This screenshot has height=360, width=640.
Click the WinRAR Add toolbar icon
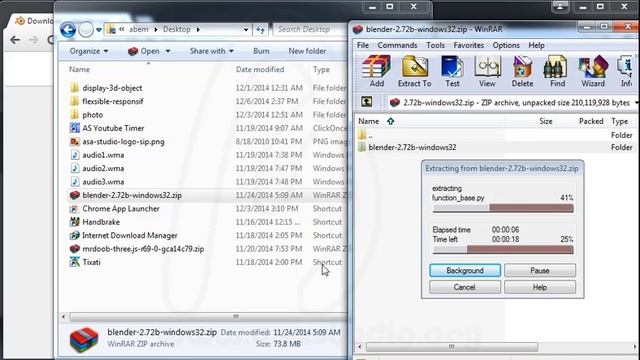coord(376,71)
